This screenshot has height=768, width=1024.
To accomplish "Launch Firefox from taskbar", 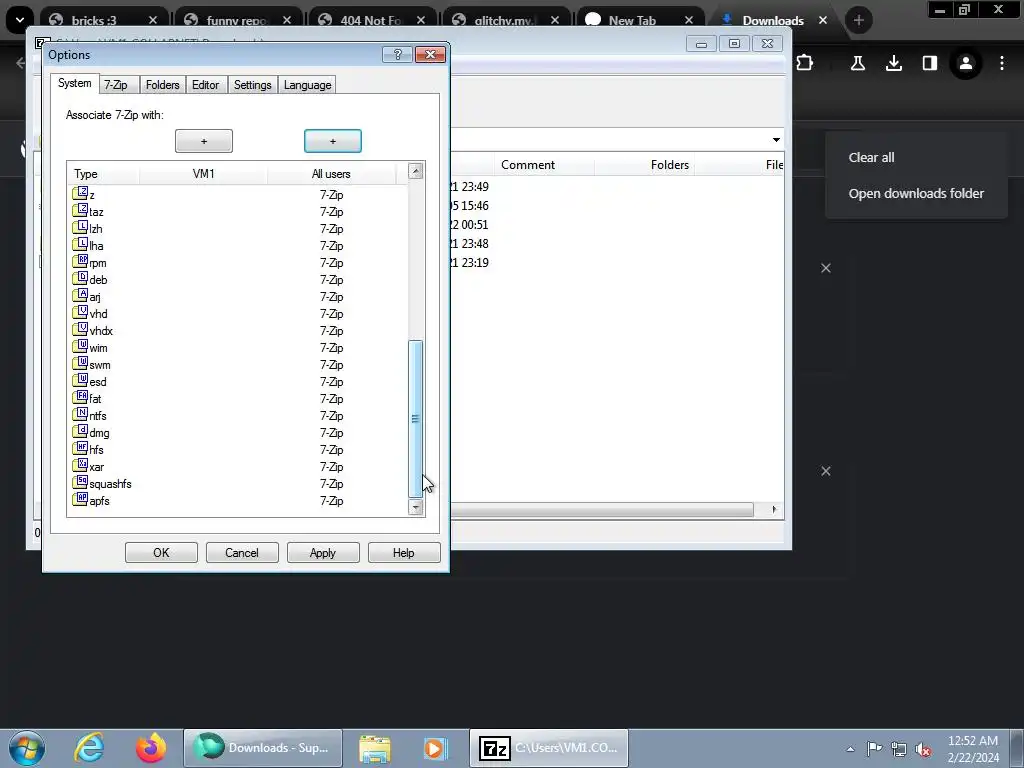I will 150,748.
